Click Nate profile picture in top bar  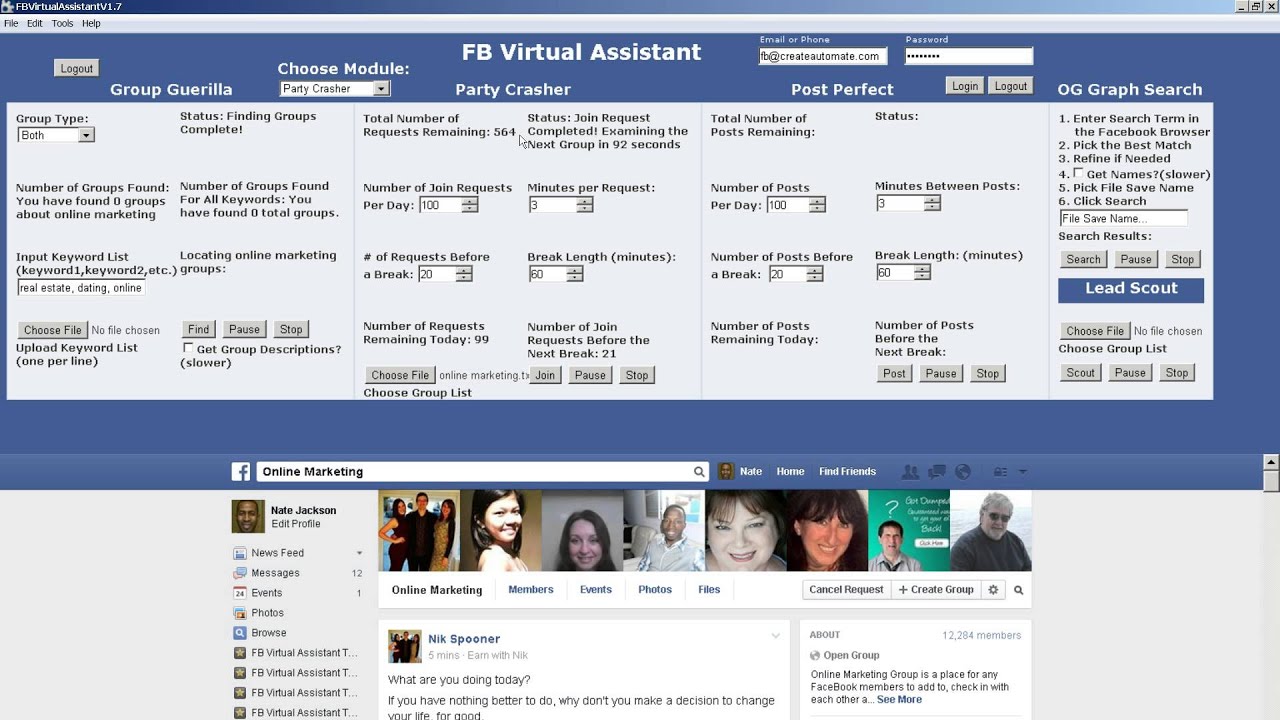click(x=726, y=472)
